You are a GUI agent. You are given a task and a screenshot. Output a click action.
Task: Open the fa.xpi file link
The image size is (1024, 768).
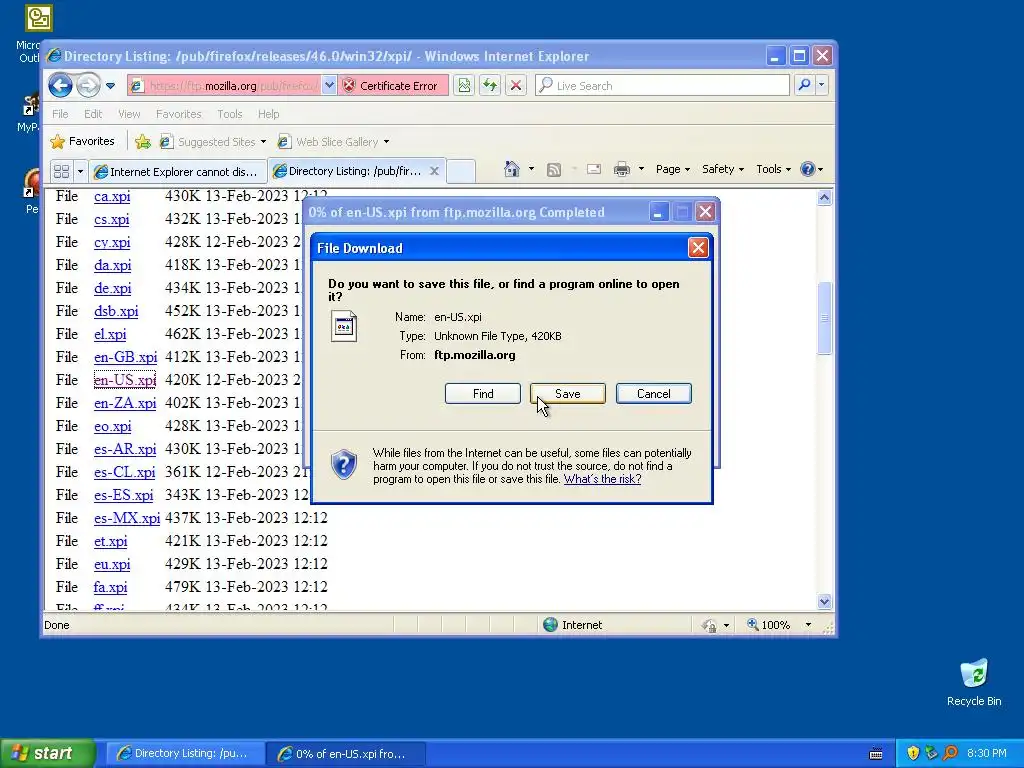110,587
